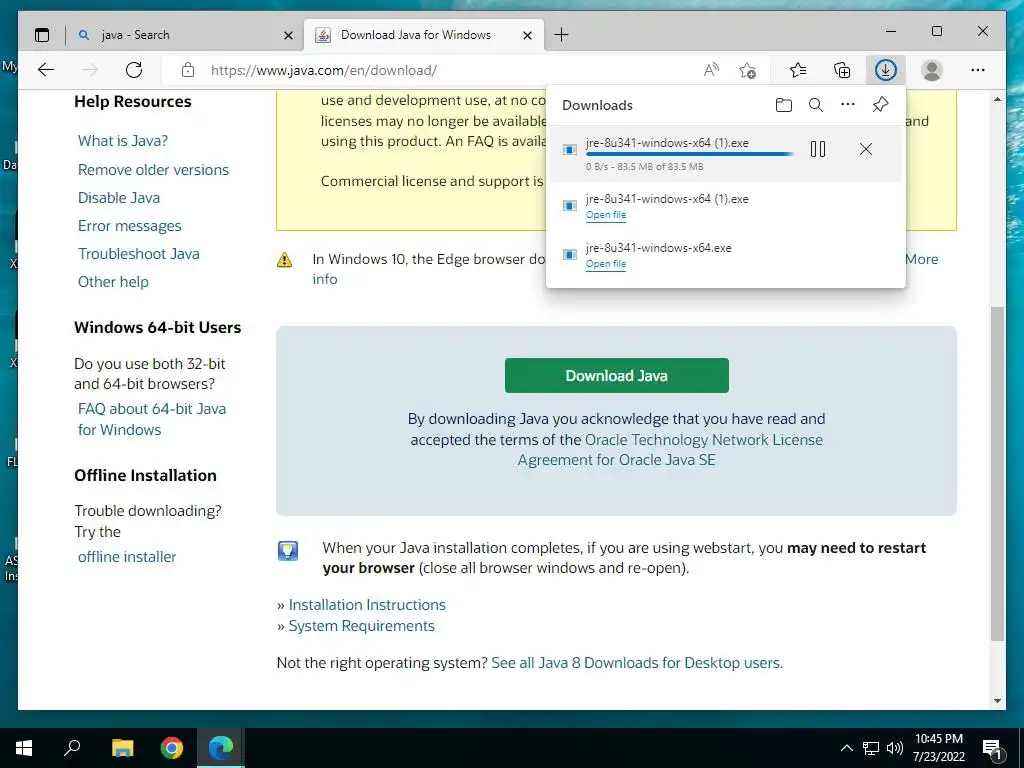The height and width of the screenshot is (768, 1024).
Task: Click the green Download Java button
Action: [616, 376]
